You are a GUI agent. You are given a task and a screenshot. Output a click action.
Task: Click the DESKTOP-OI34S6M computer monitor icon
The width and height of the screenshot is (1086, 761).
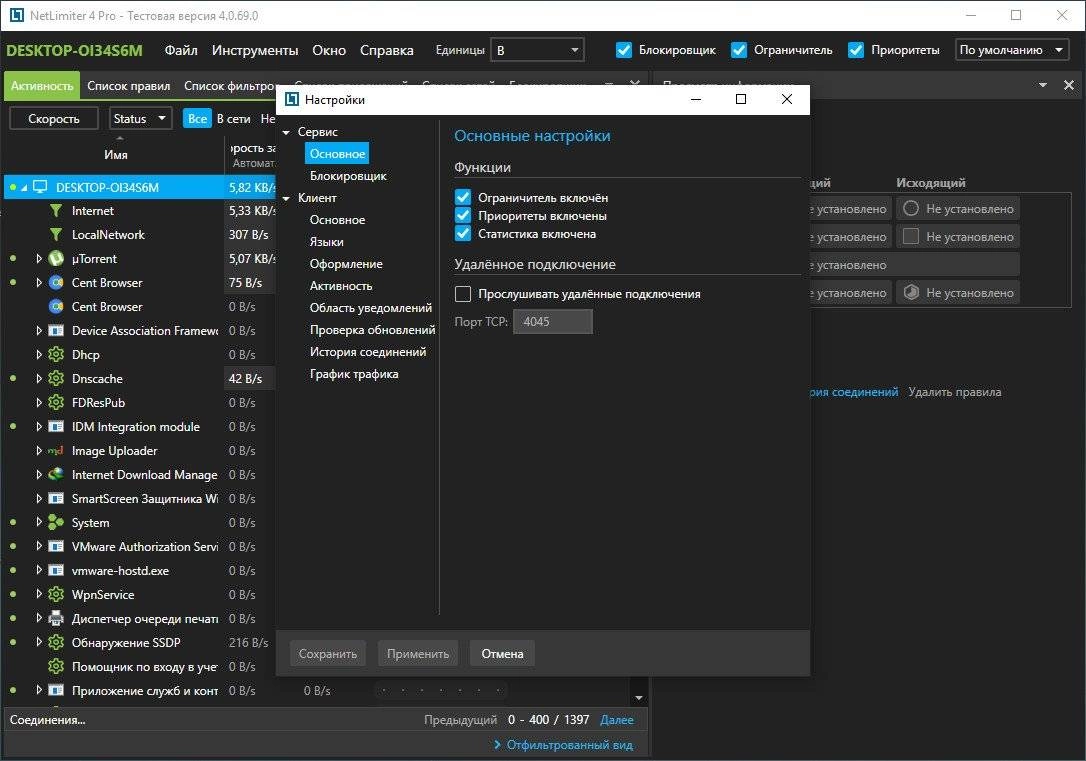click(40, 187)
